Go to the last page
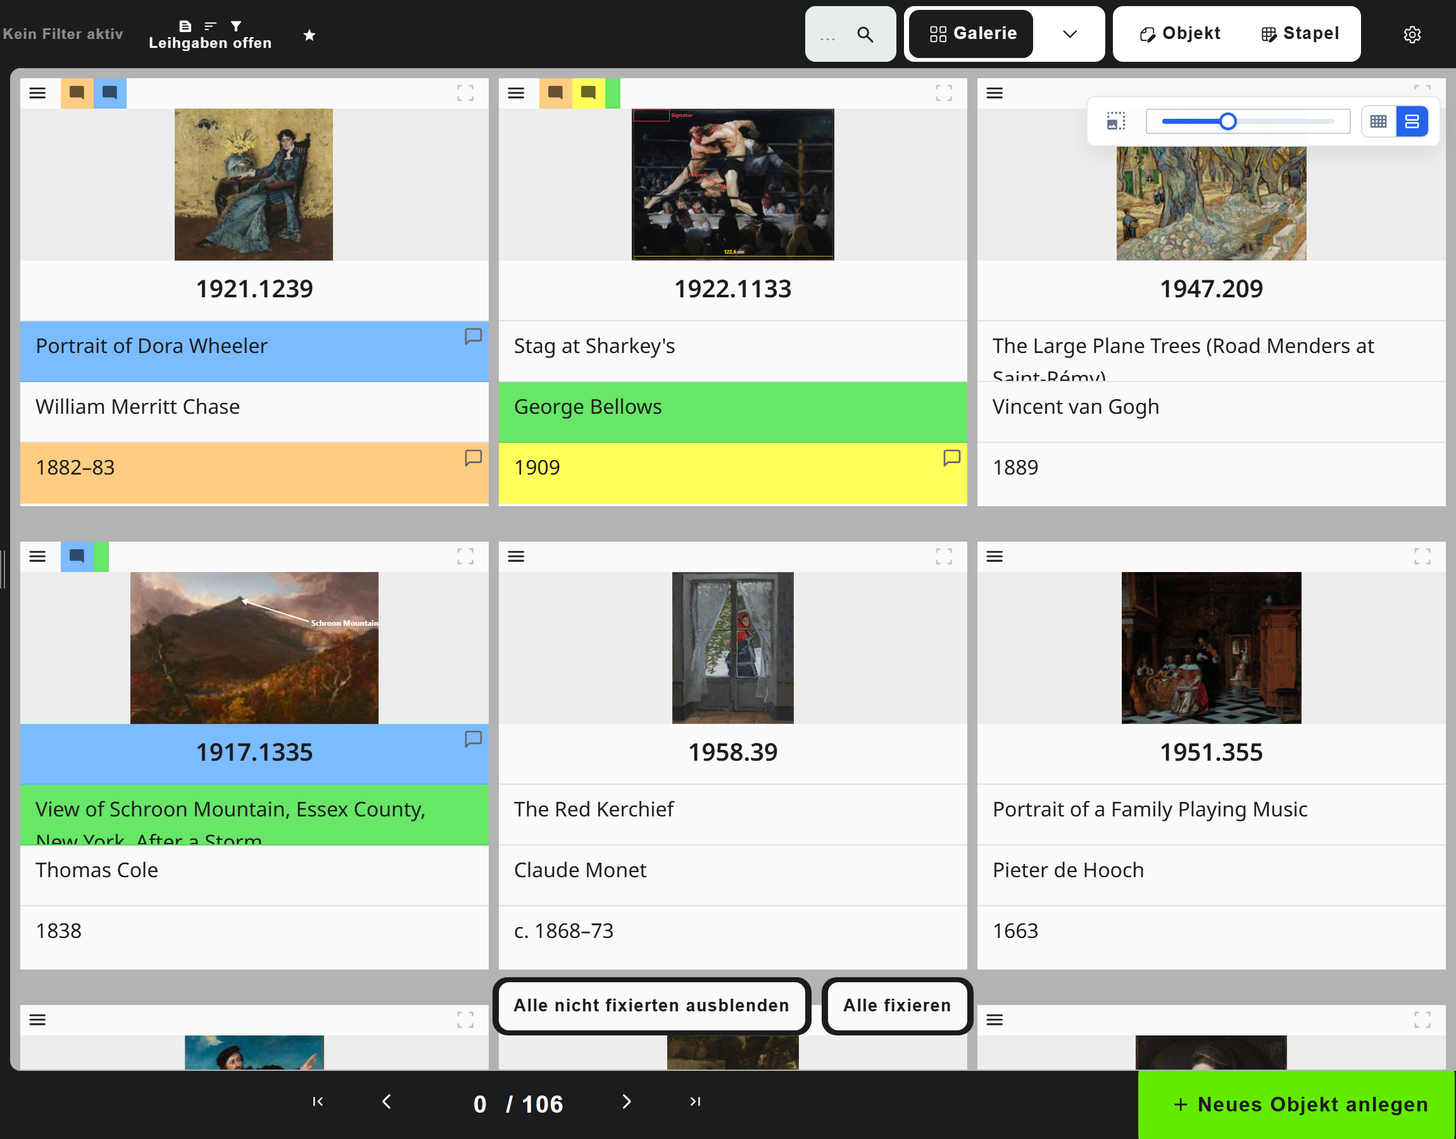The height and width of the screenshot is (1139, 1456). click(695, 1102)
